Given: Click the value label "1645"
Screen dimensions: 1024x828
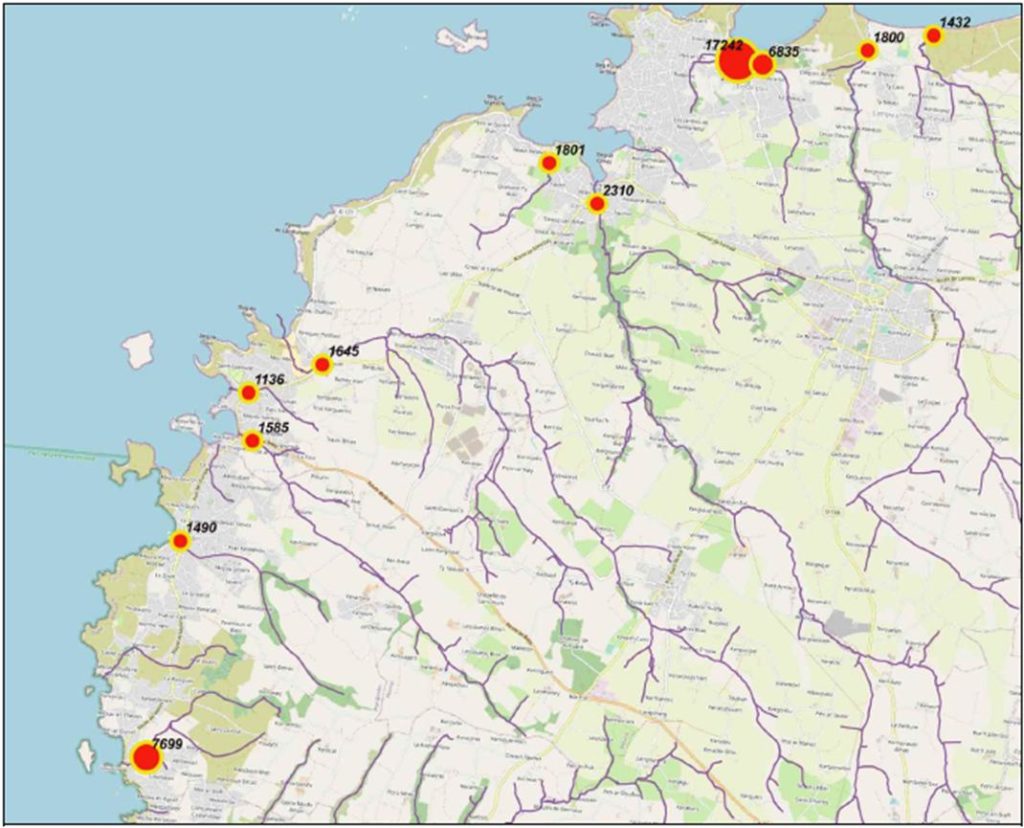Looking at the screenshot, I should point(344,351).
